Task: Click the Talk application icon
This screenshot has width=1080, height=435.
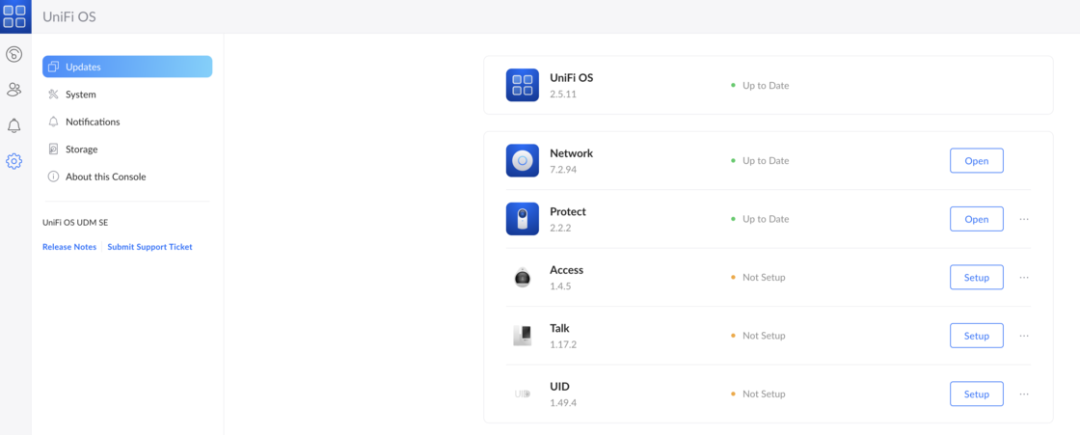Action: [x=522, y=336]
